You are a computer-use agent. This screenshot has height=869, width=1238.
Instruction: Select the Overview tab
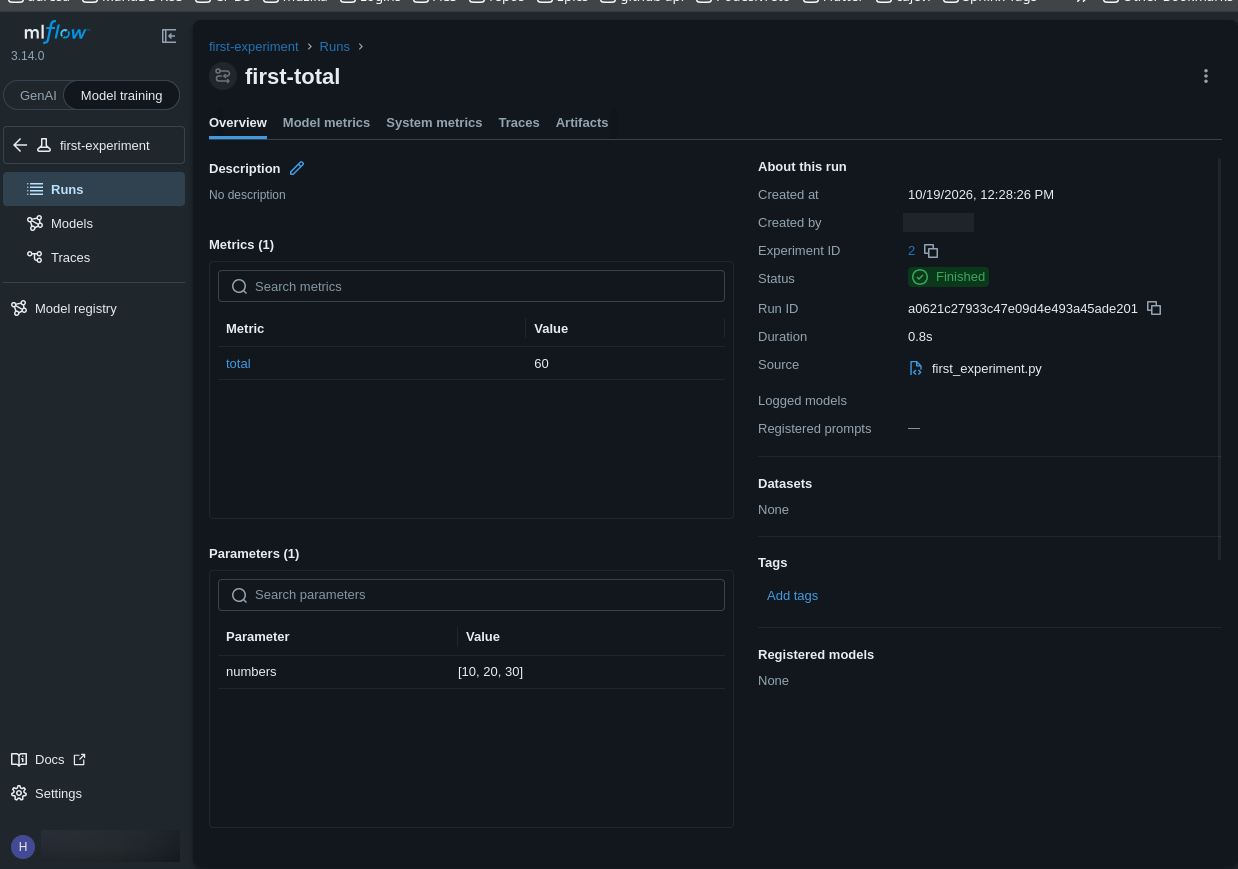238,122
